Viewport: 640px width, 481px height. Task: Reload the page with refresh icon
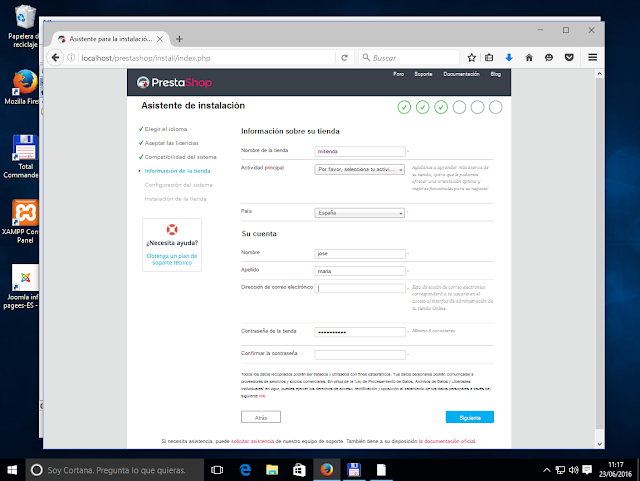(x=344, y=58)
